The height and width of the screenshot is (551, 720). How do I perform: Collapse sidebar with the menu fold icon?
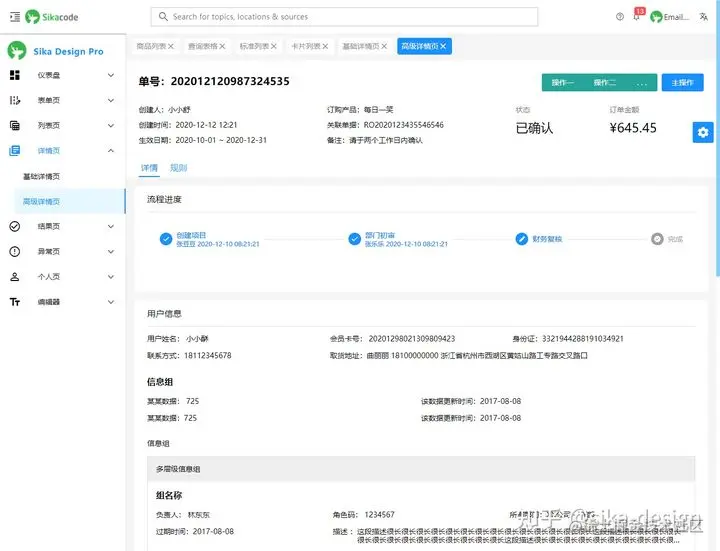pyautogui.click(x=15, y=17)
